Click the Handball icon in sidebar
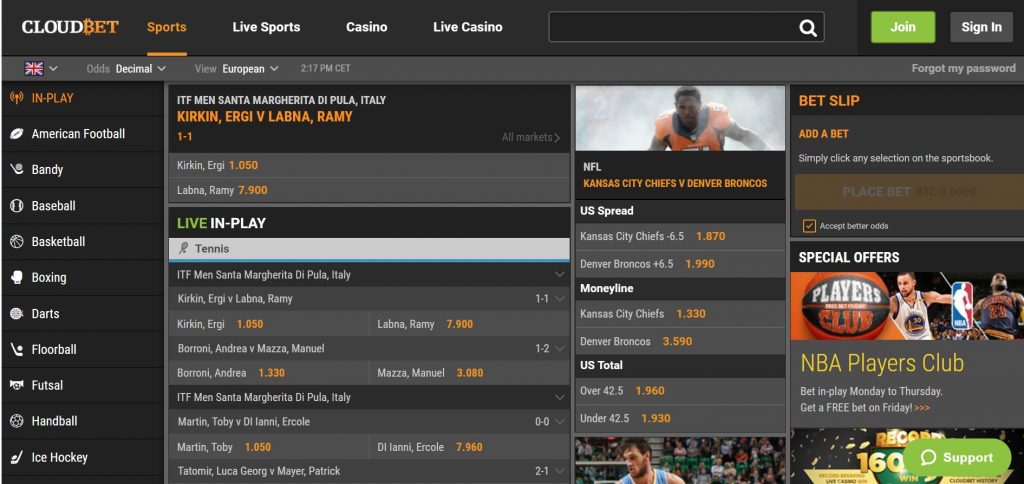1024x484 pixels. coord(17,421)
